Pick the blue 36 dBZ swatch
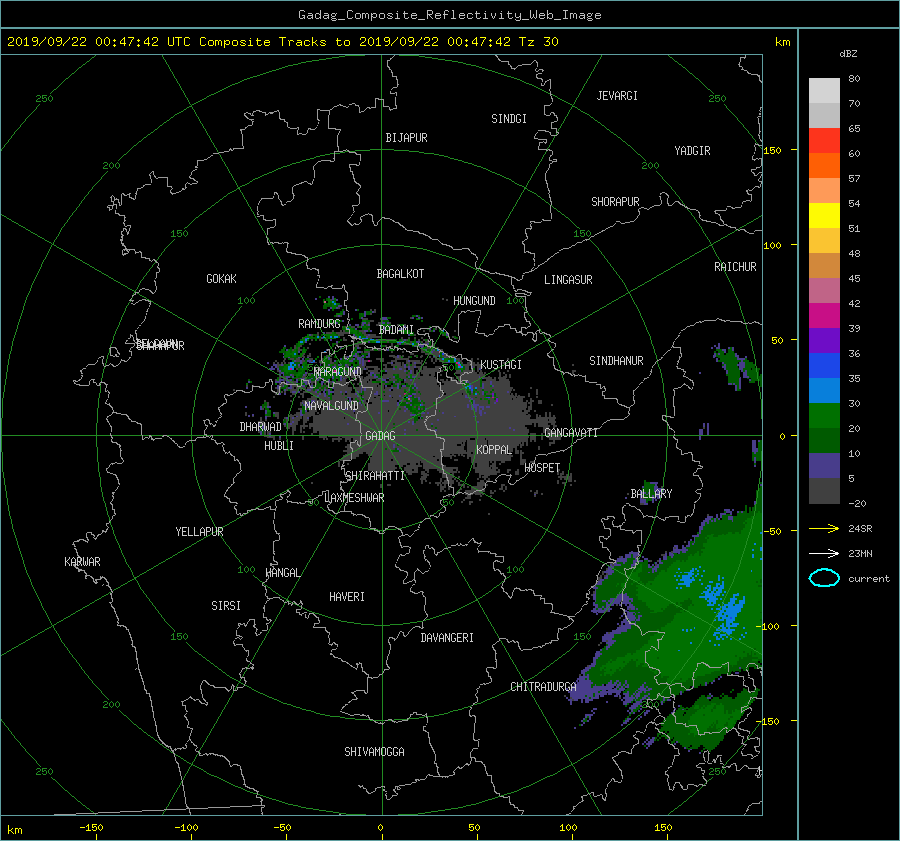The image size is (900, 841). pyautogui.click(x=824, y=366)
